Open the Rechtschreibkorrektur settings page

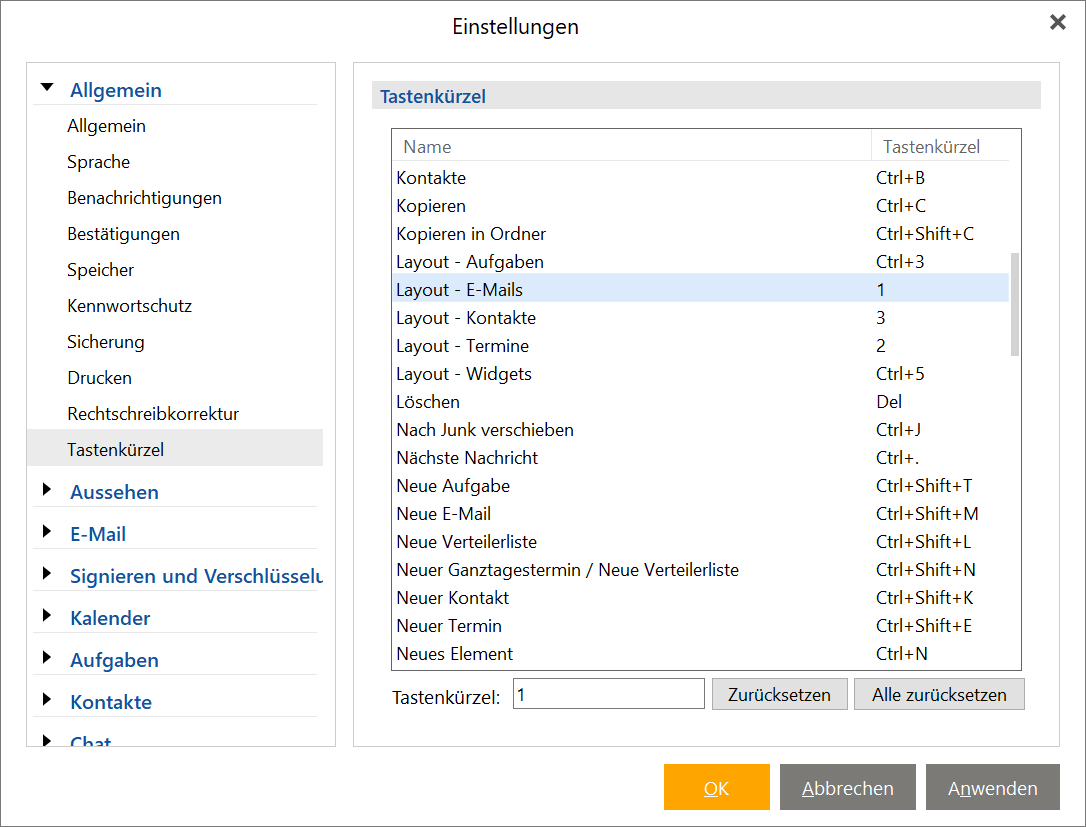(153, 414)
